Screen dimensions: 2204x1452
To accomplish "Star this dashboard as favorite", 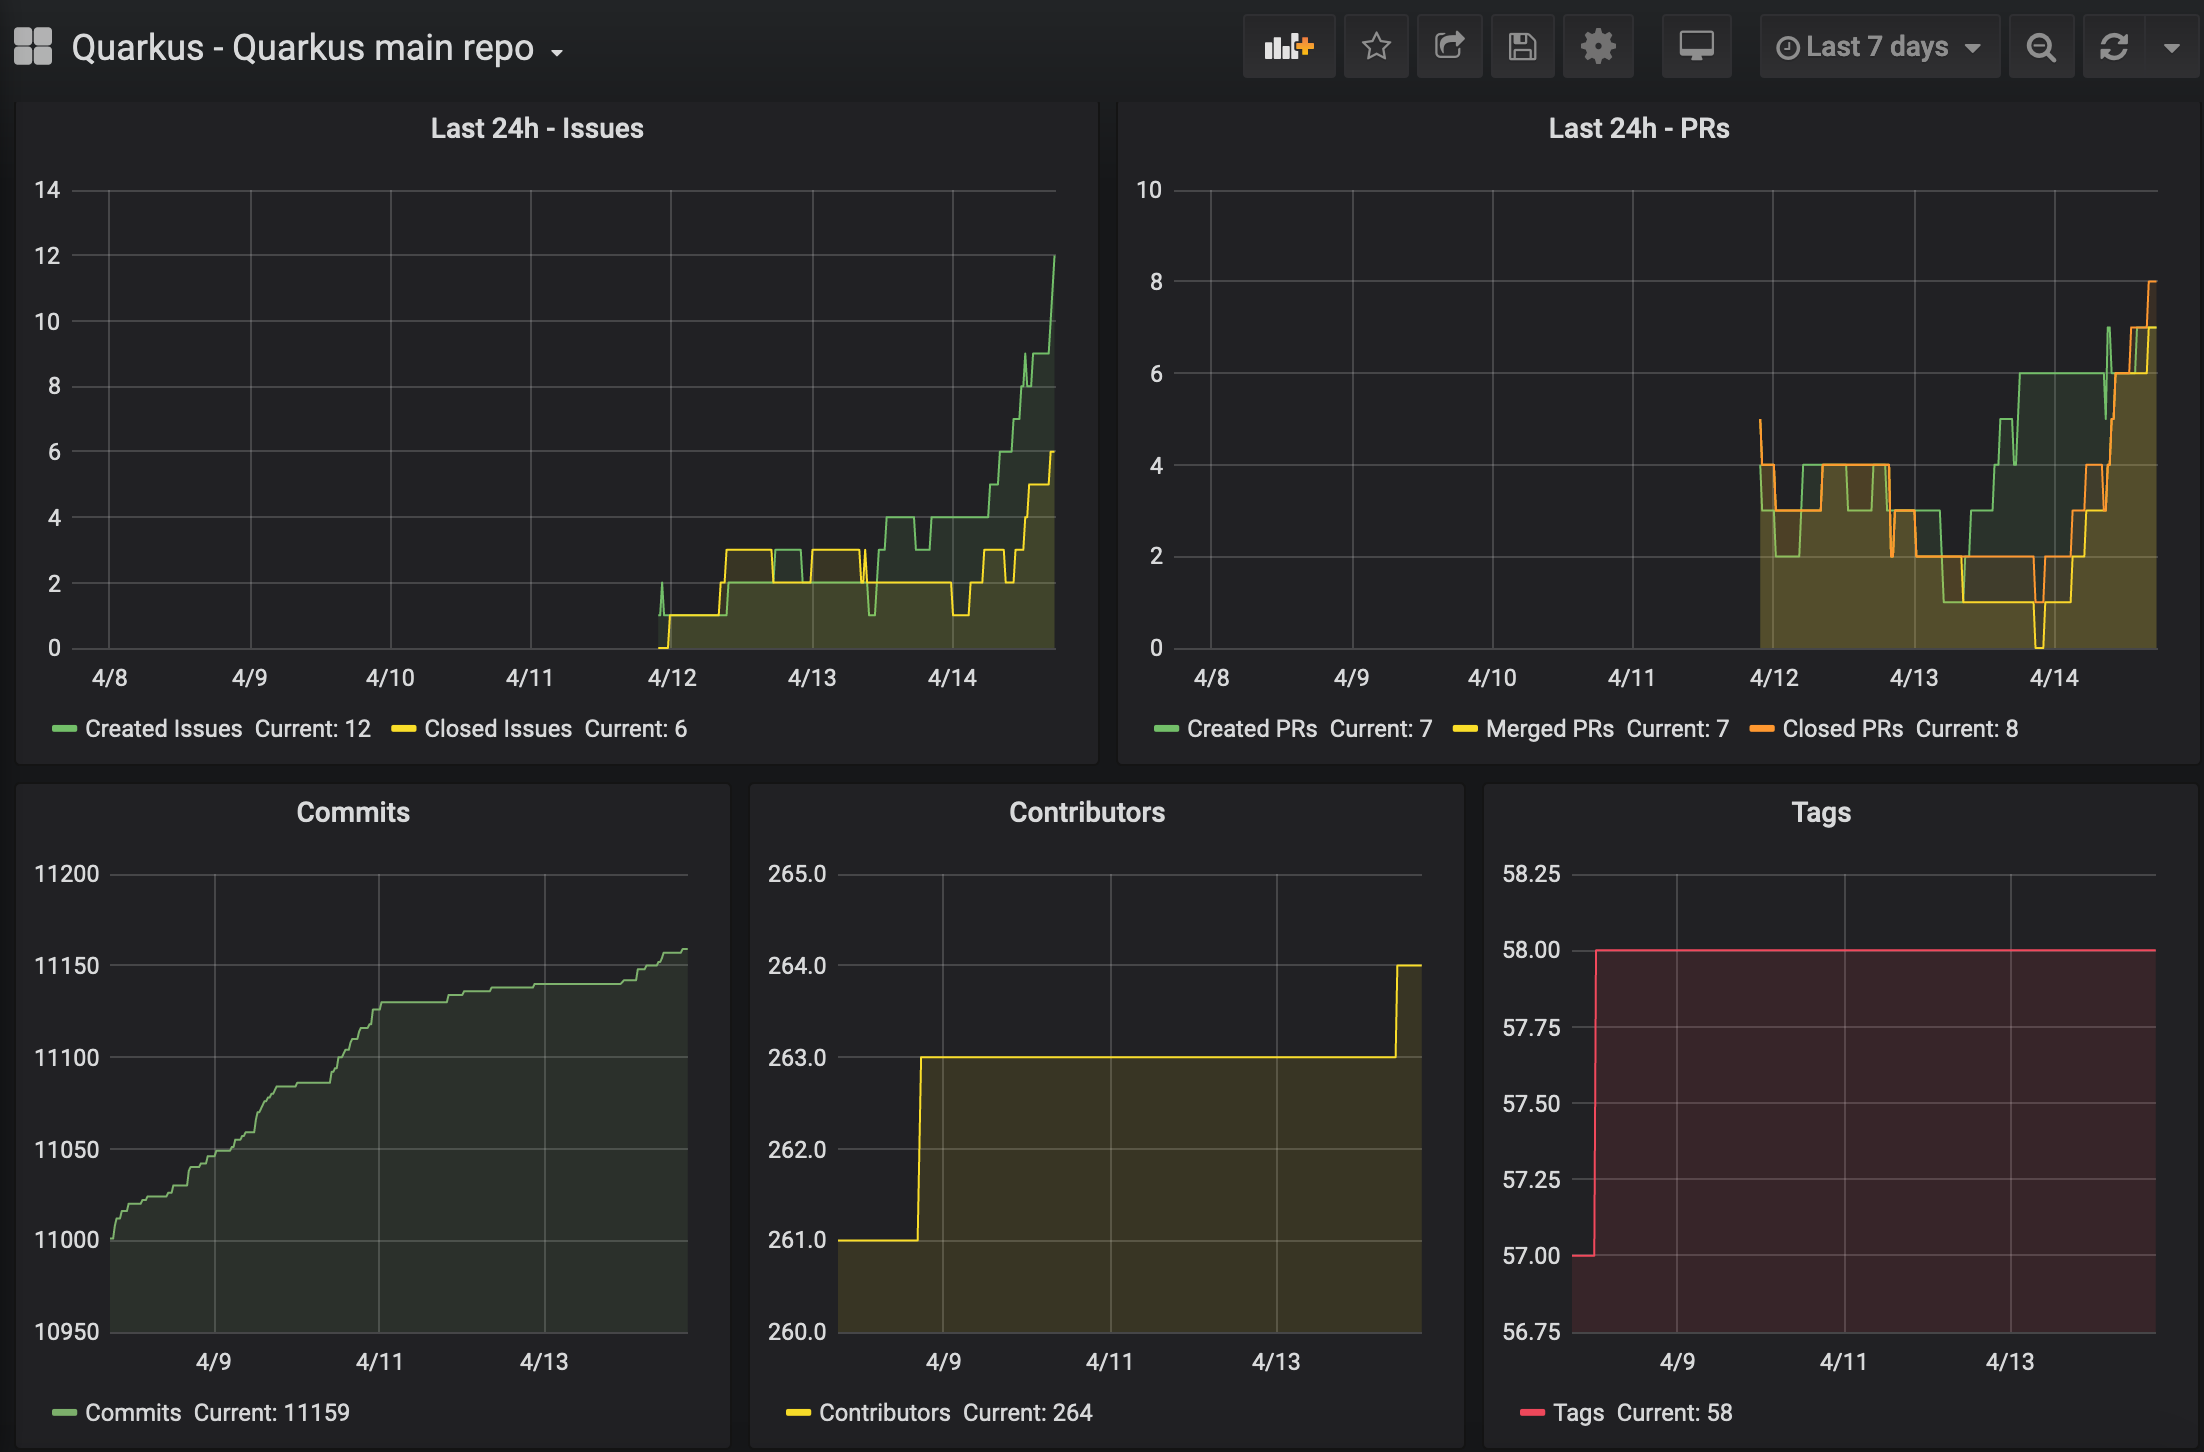I will (x=1376, y=46).
